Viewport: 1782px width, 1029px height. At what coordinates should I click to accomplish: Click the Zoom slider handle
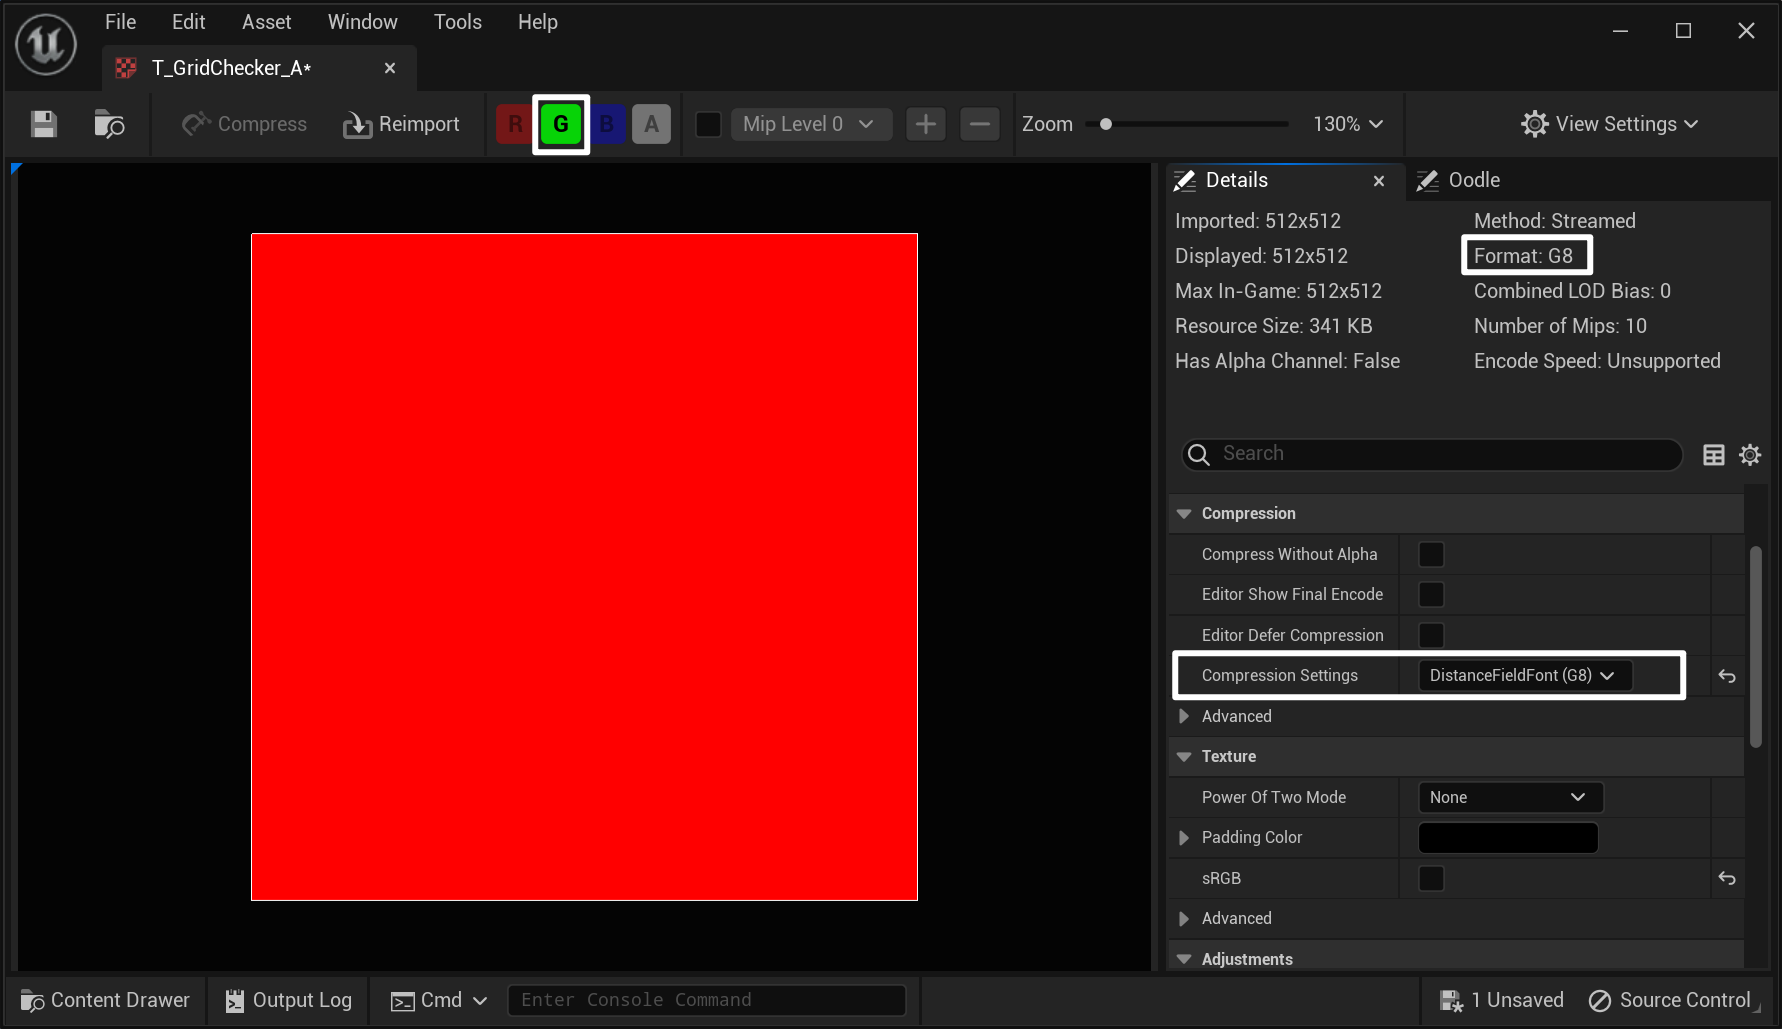pyautogui.click(x=1105, y=124)
